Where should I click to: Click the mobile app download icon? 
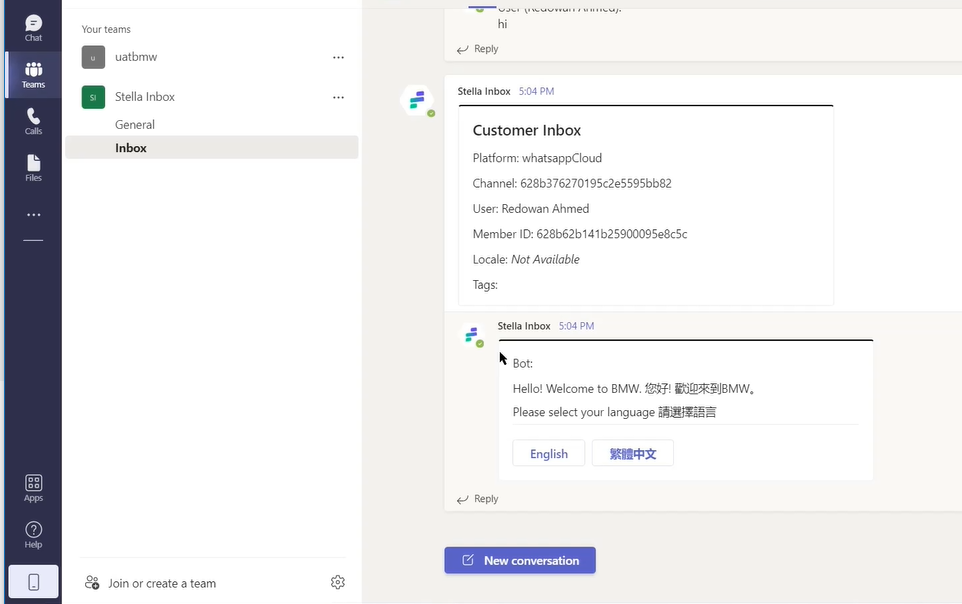[x=34, y=581]
